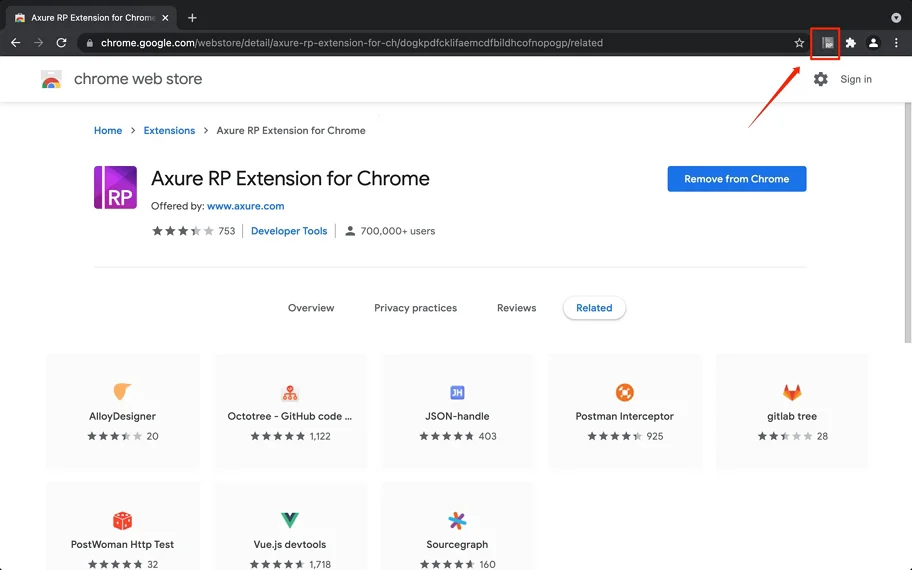The image size is (912, 570).
Task: Open the Chrome profile avatar icon
Action: pyautogui.click(x=873, y=42)
